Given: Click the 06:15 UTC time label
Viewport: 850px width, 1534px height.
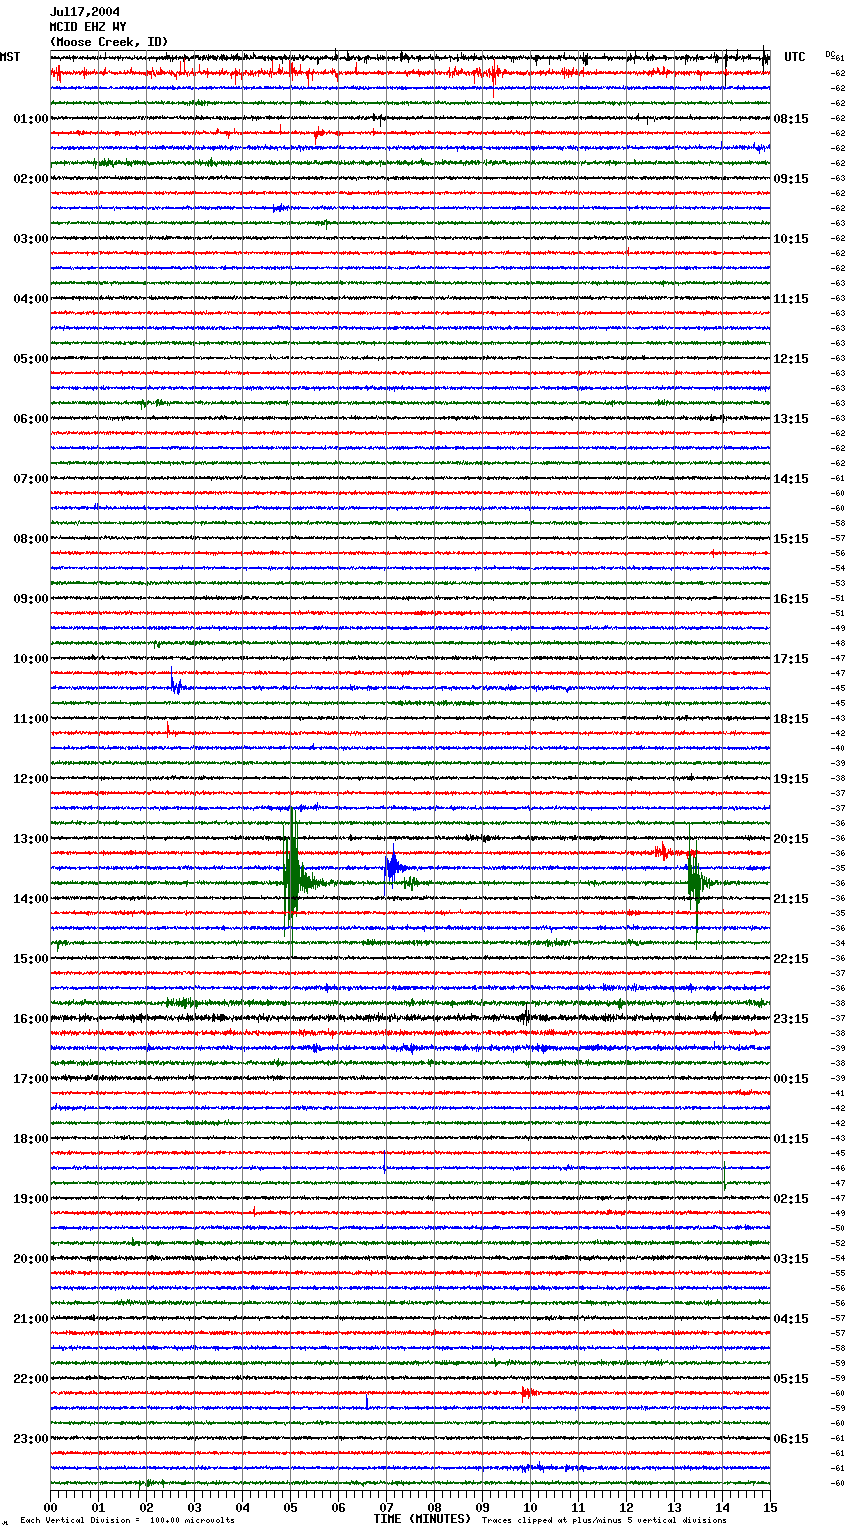Looking at the screenshot, I should [791, 1439].
